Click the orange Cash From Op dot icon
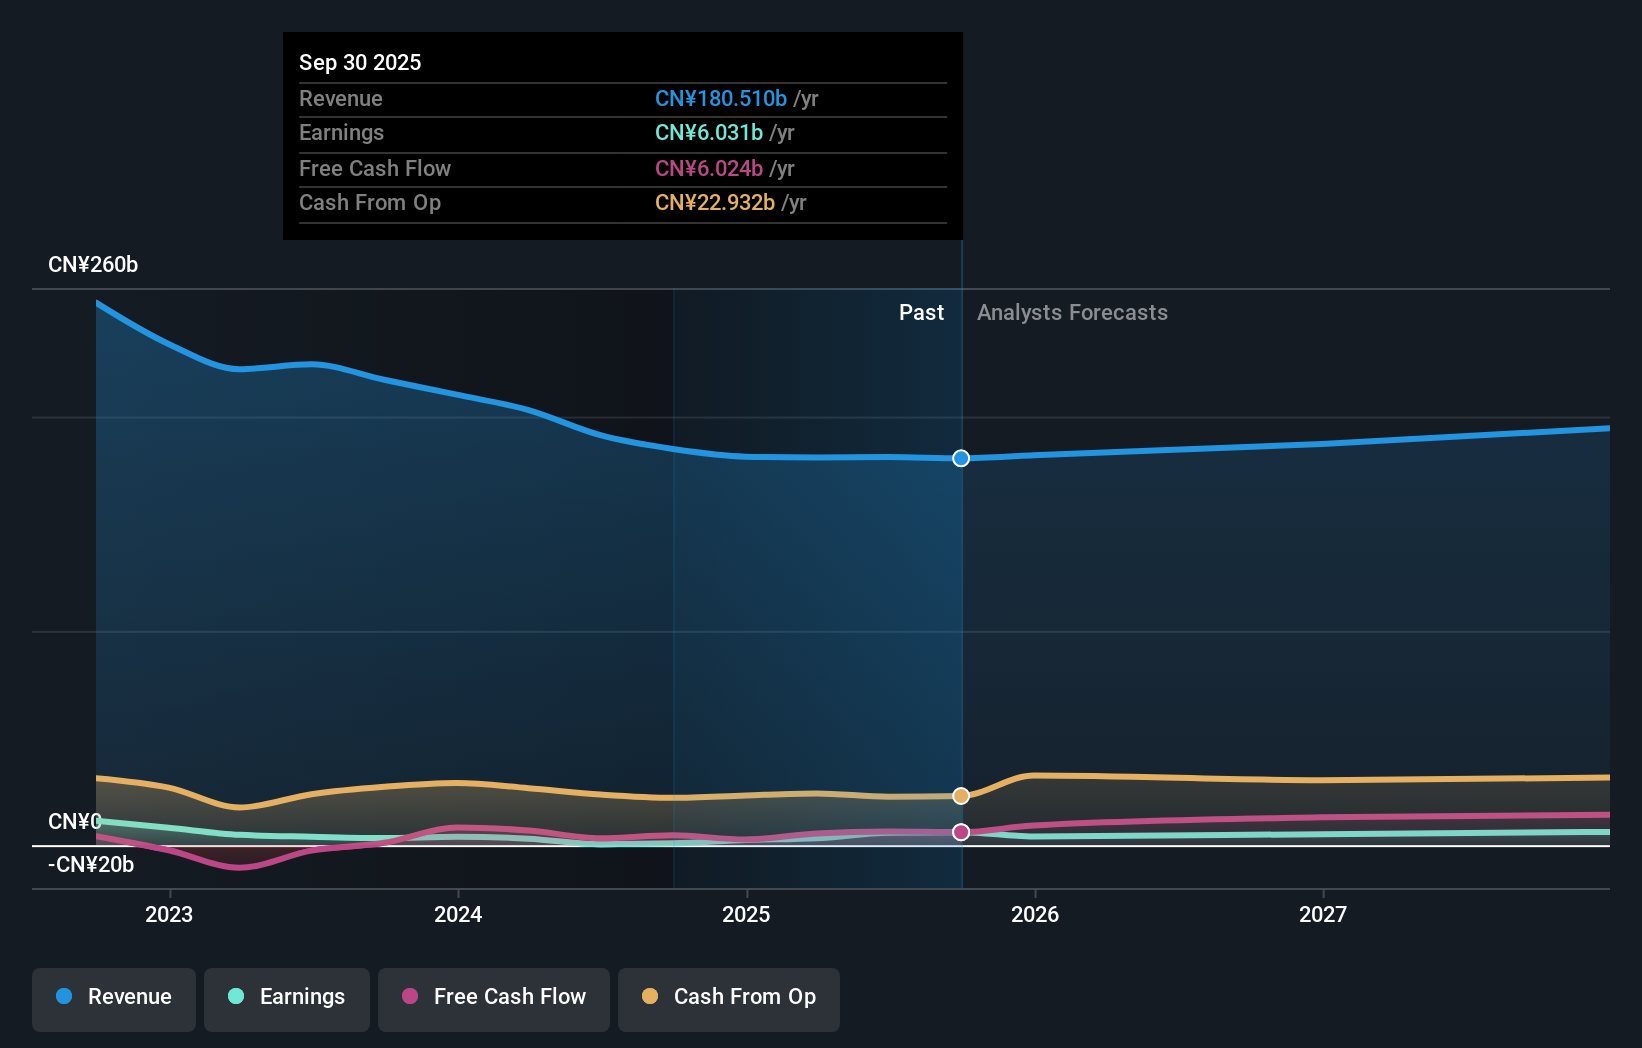 tap(650, 997)
